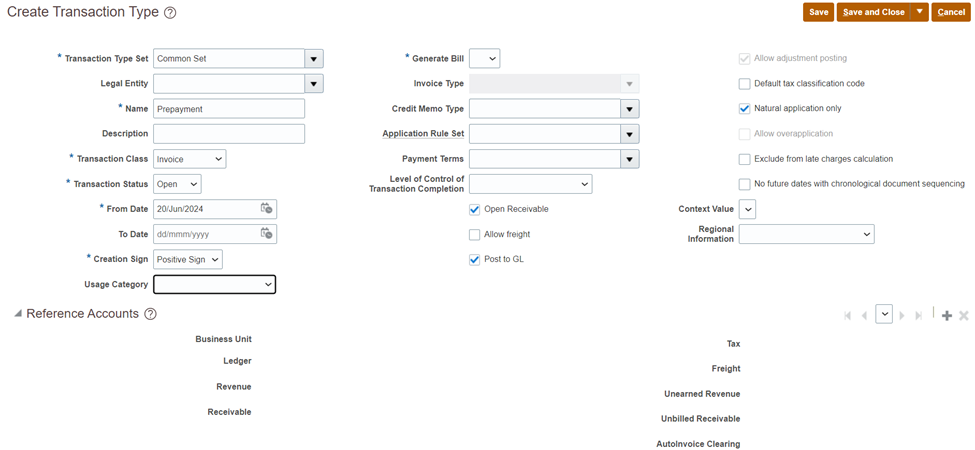
Task: Click Credit Memo Type text field
Action: tap(545, 109)
